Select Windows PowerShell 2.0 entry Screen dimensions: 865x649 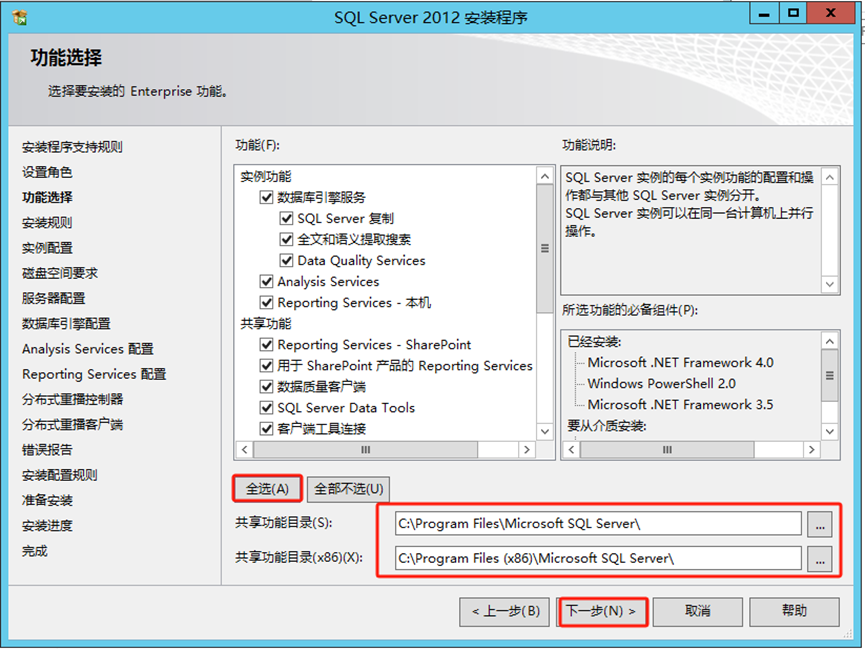tap(661, 384)
